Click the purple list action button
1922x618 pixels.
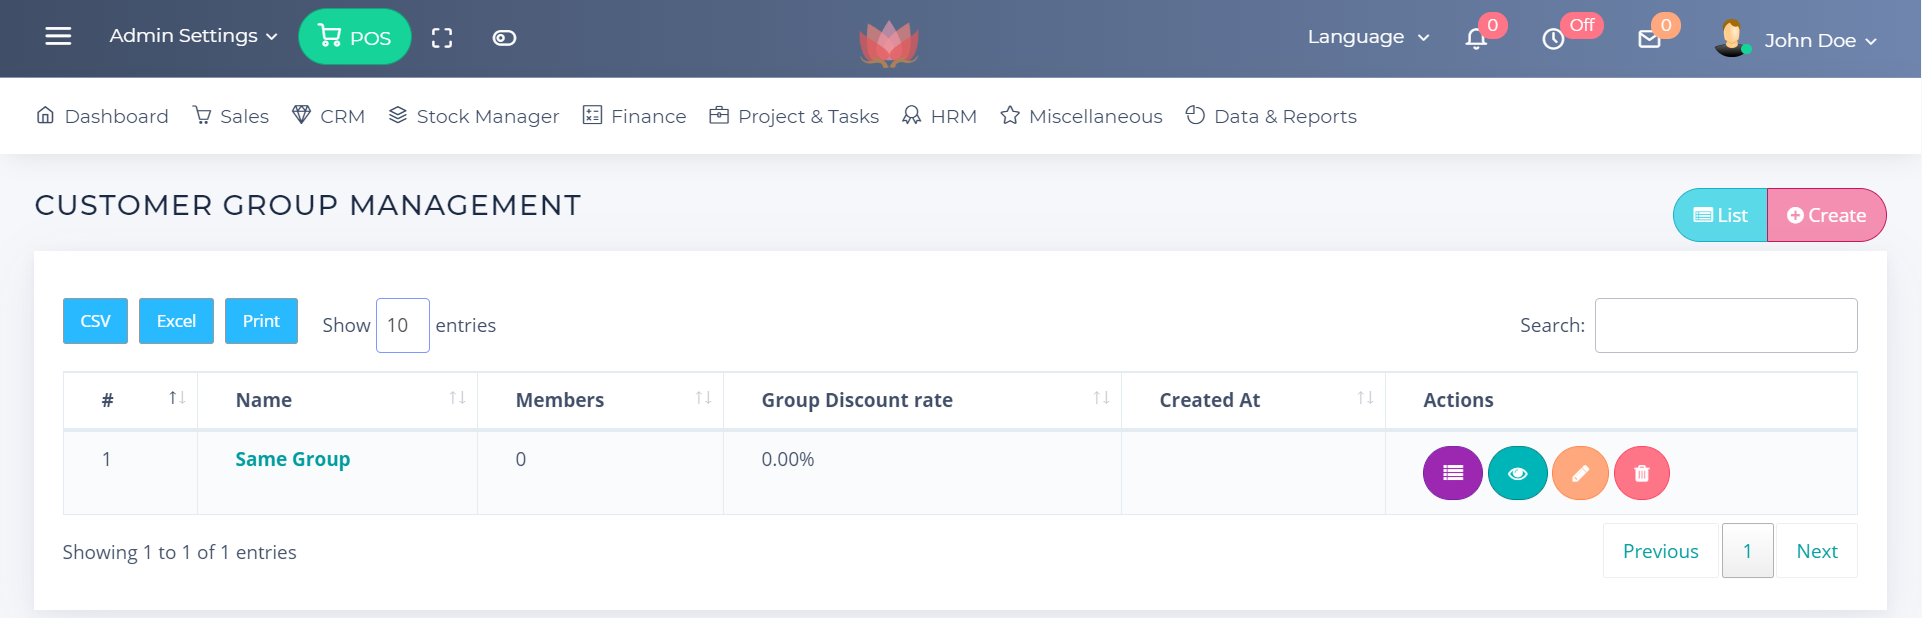pos(1452,473)
